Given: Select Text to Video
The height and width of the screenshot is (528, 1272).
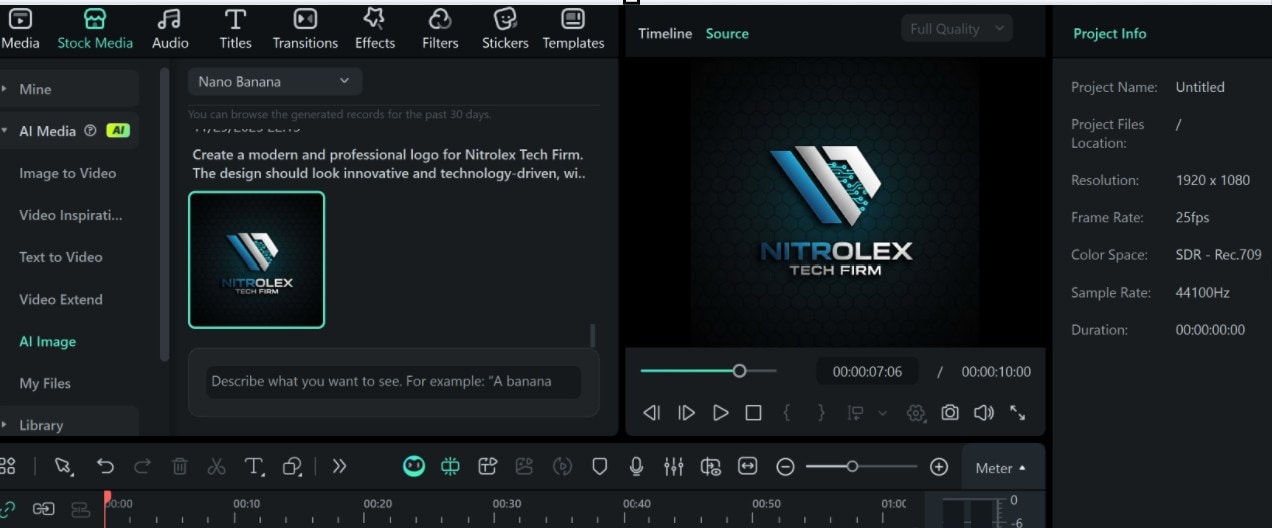Looking at the screenshot, I should point(61,257).
